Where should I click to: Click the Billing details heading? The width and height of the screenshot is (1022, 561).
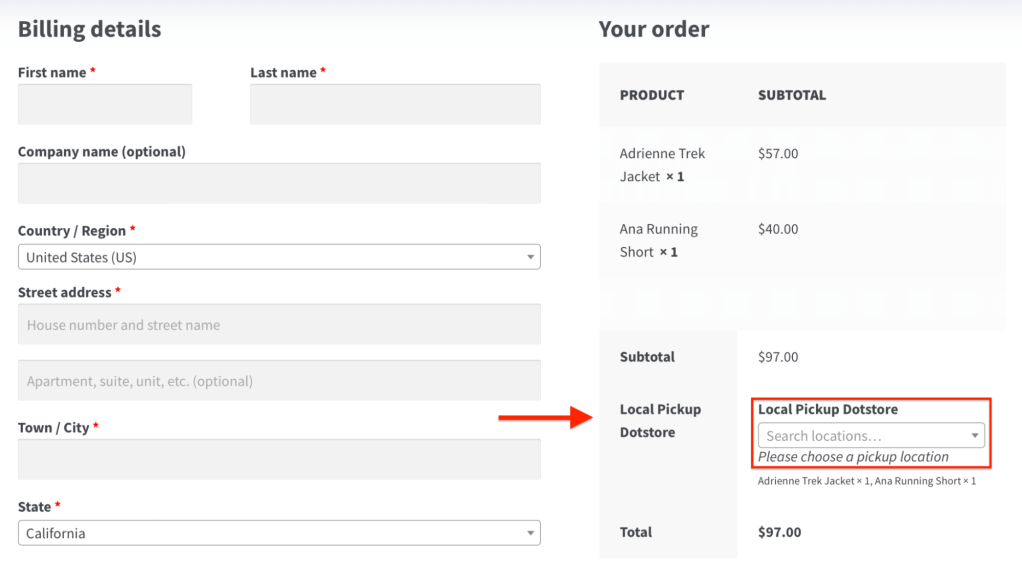(89, 29)
